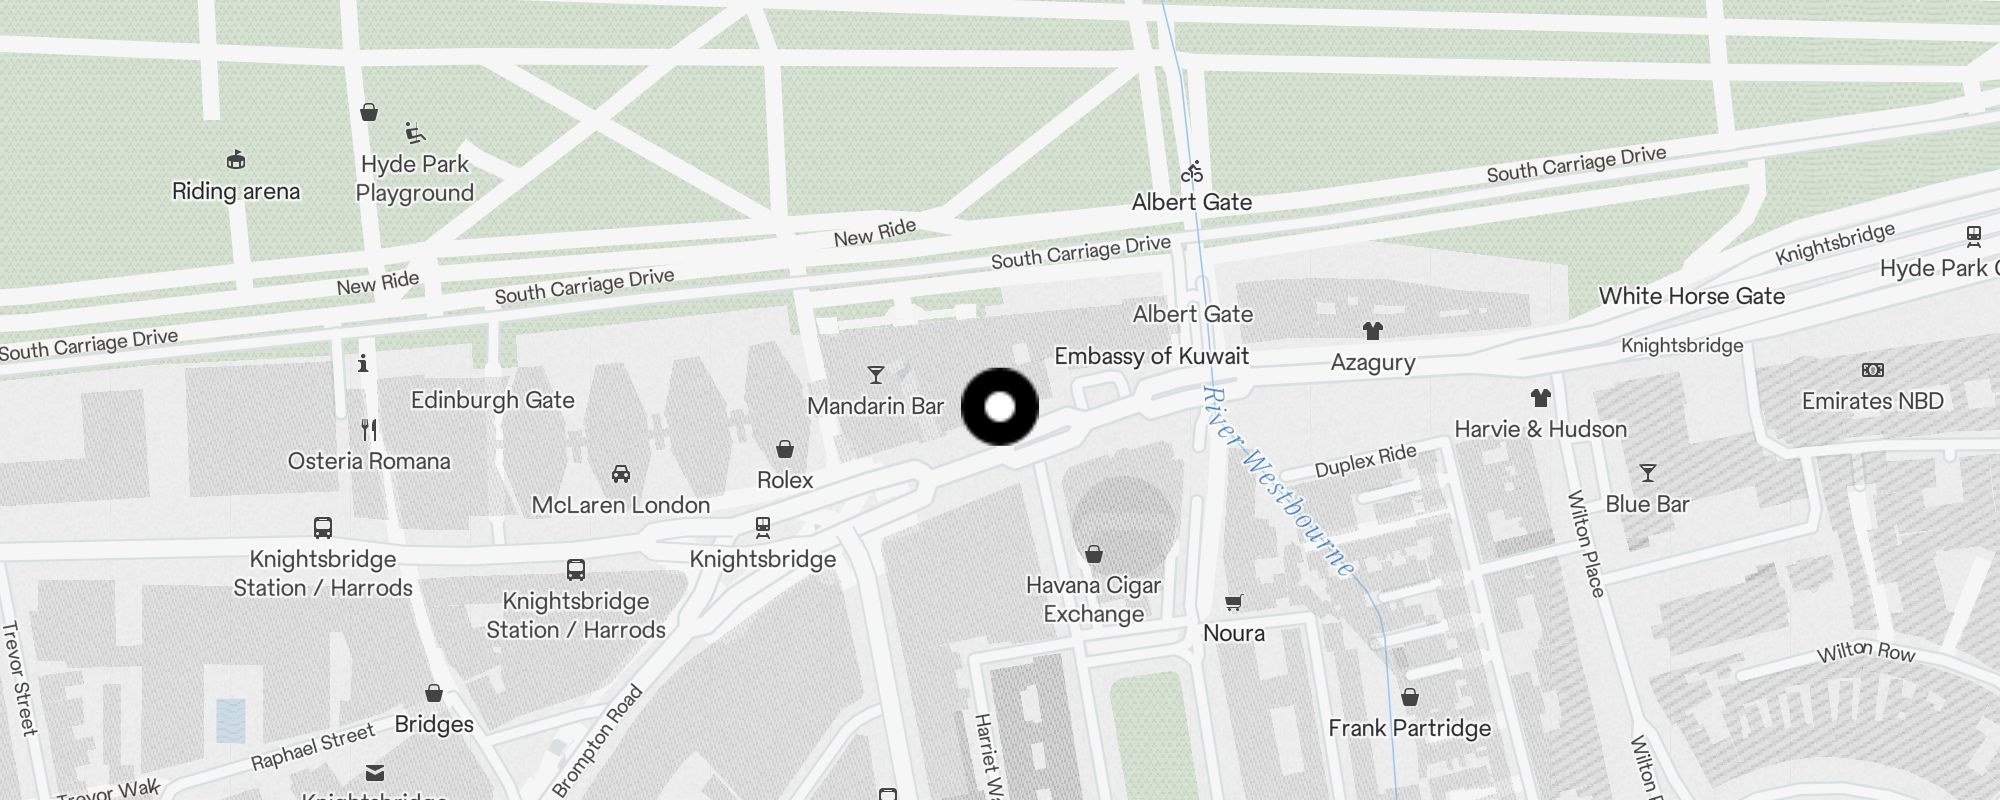Click the Frank Partridge shop icon
The width and height of the screenshot is (2000, 800).
pos(1409,697)
